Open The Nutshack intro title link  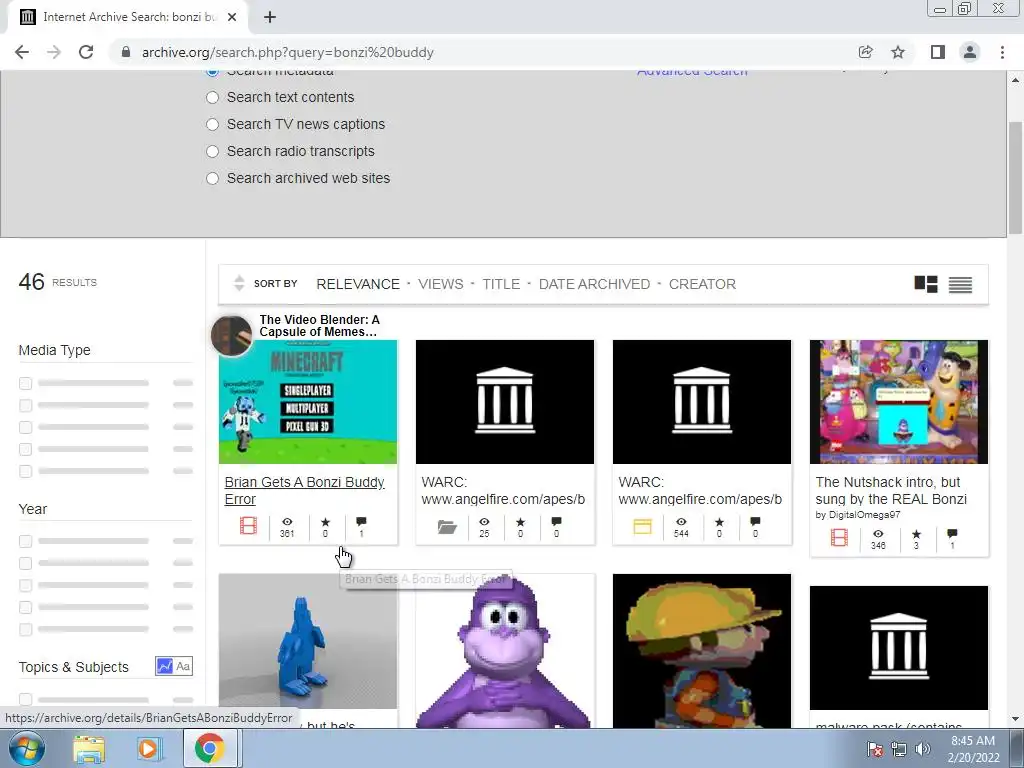coord(891,490)
